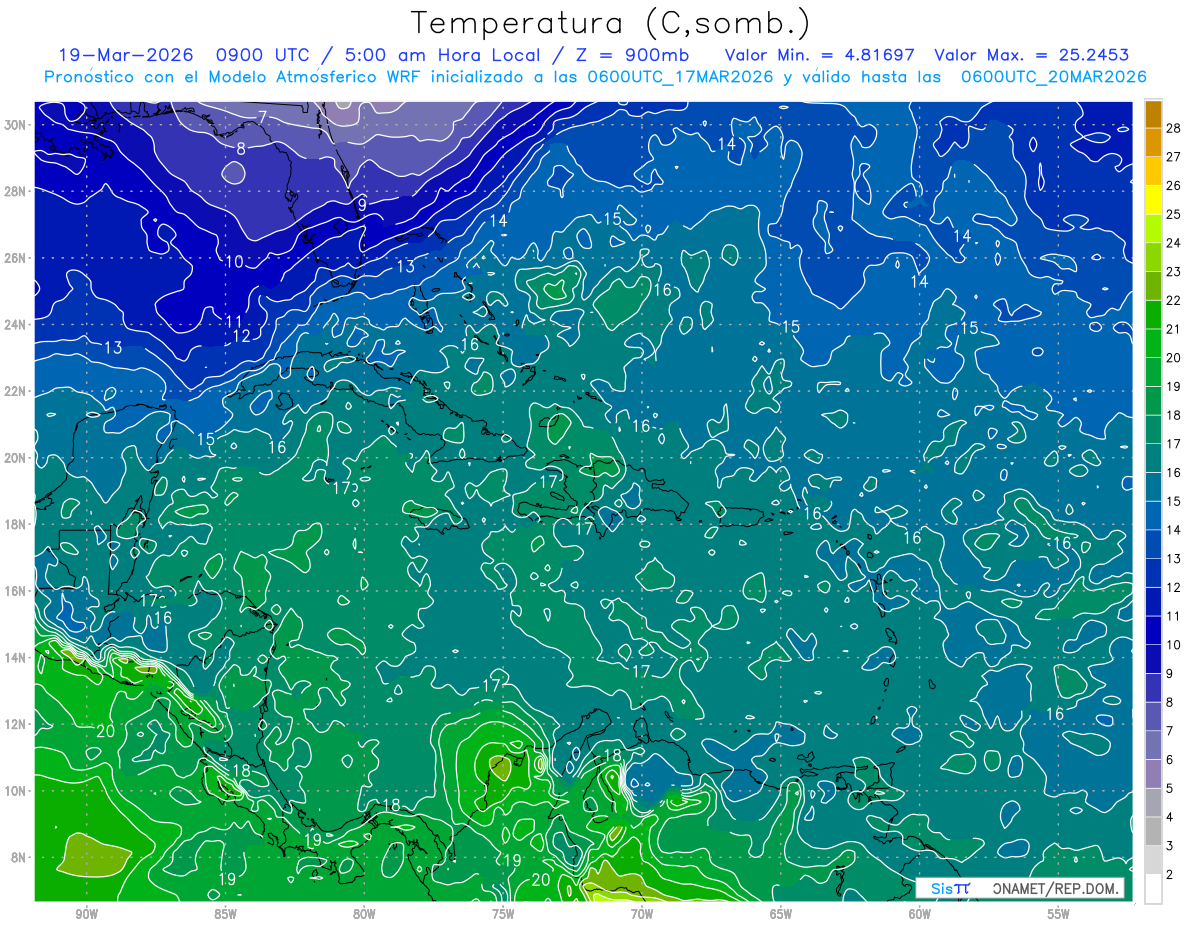Click the contour label 7 on the map
Screen dimensions: 1200x927
(262, 117)
